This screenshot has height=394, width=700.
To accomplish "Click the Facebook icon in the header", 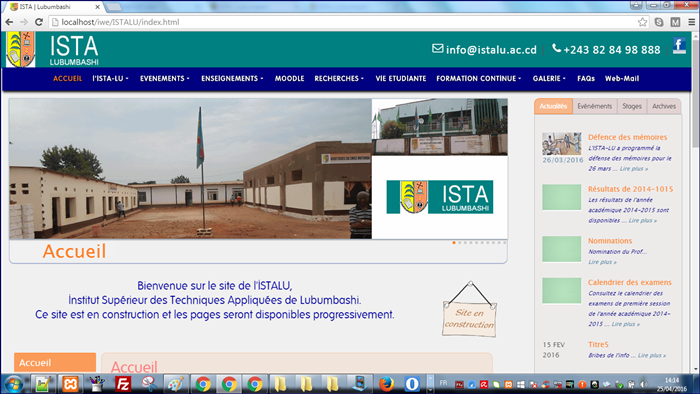I will click(679, 46).
